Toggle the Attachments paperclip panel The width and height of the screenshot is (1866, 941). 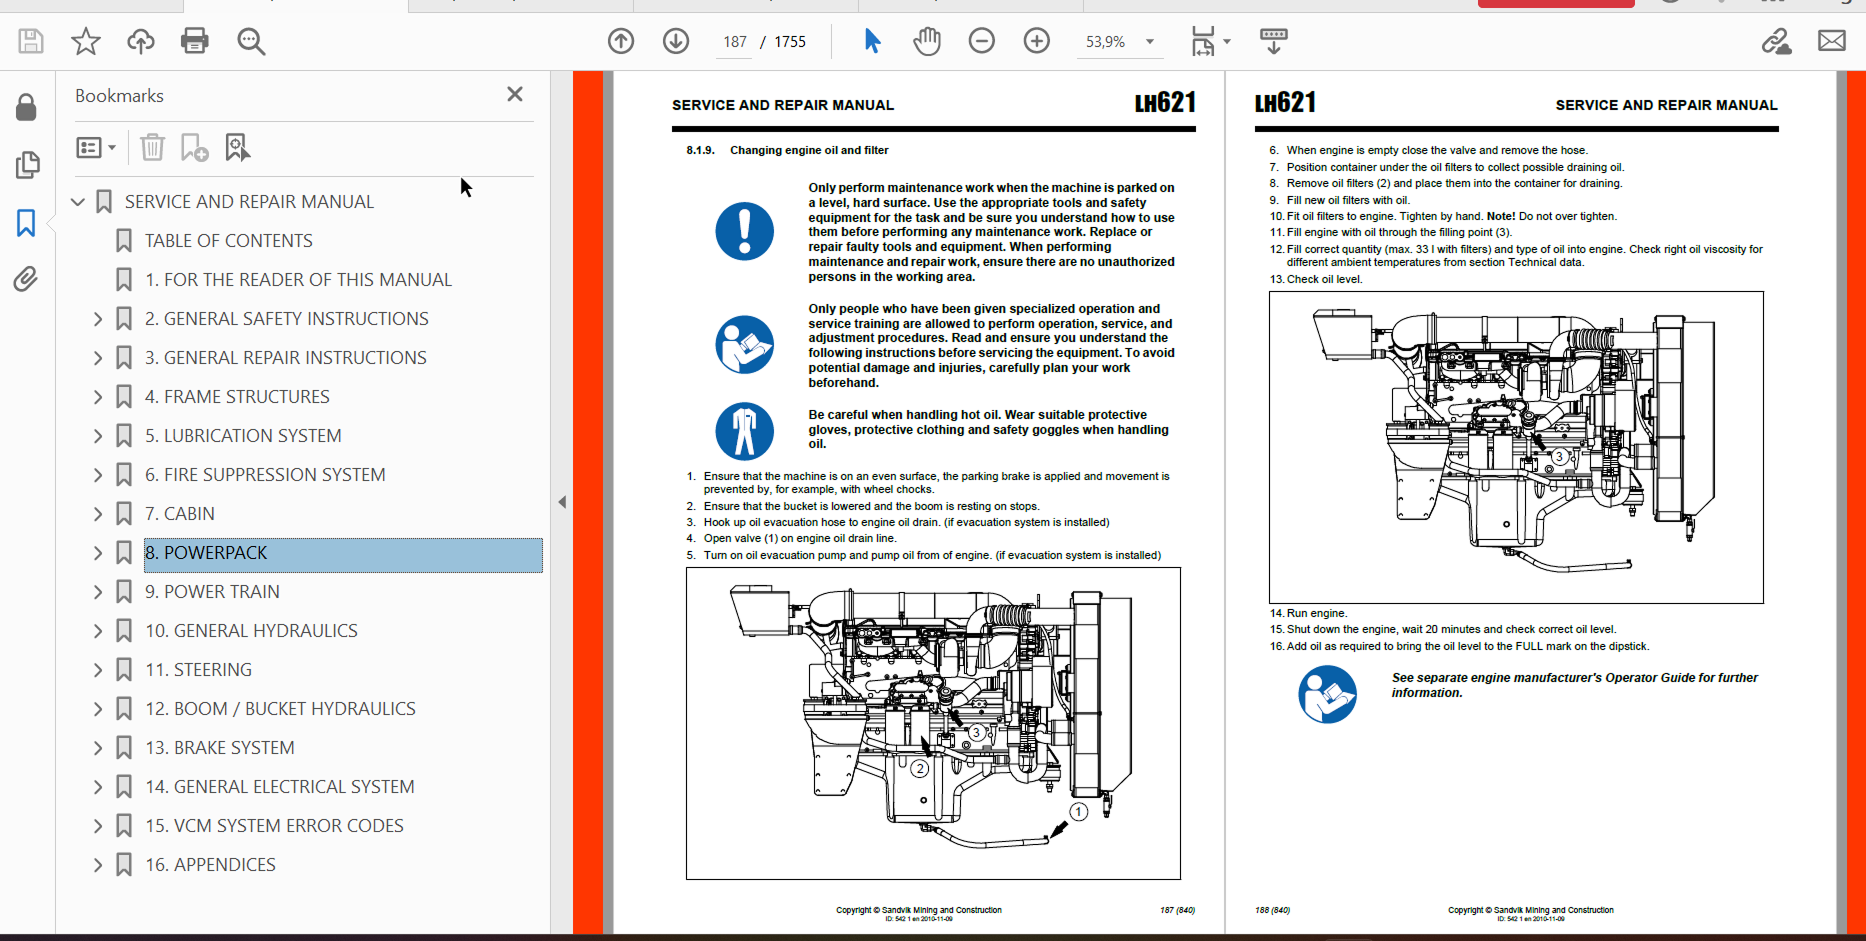(x=26, y=279)
